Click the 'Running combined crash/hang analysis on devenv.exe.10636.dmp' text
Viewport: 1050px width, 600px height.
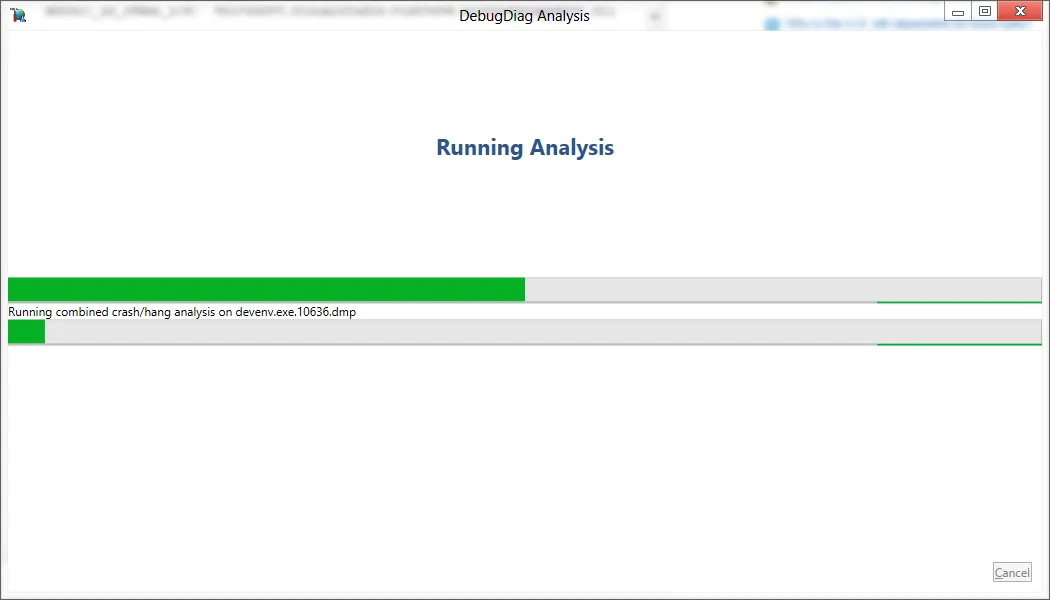click(182, 312)
